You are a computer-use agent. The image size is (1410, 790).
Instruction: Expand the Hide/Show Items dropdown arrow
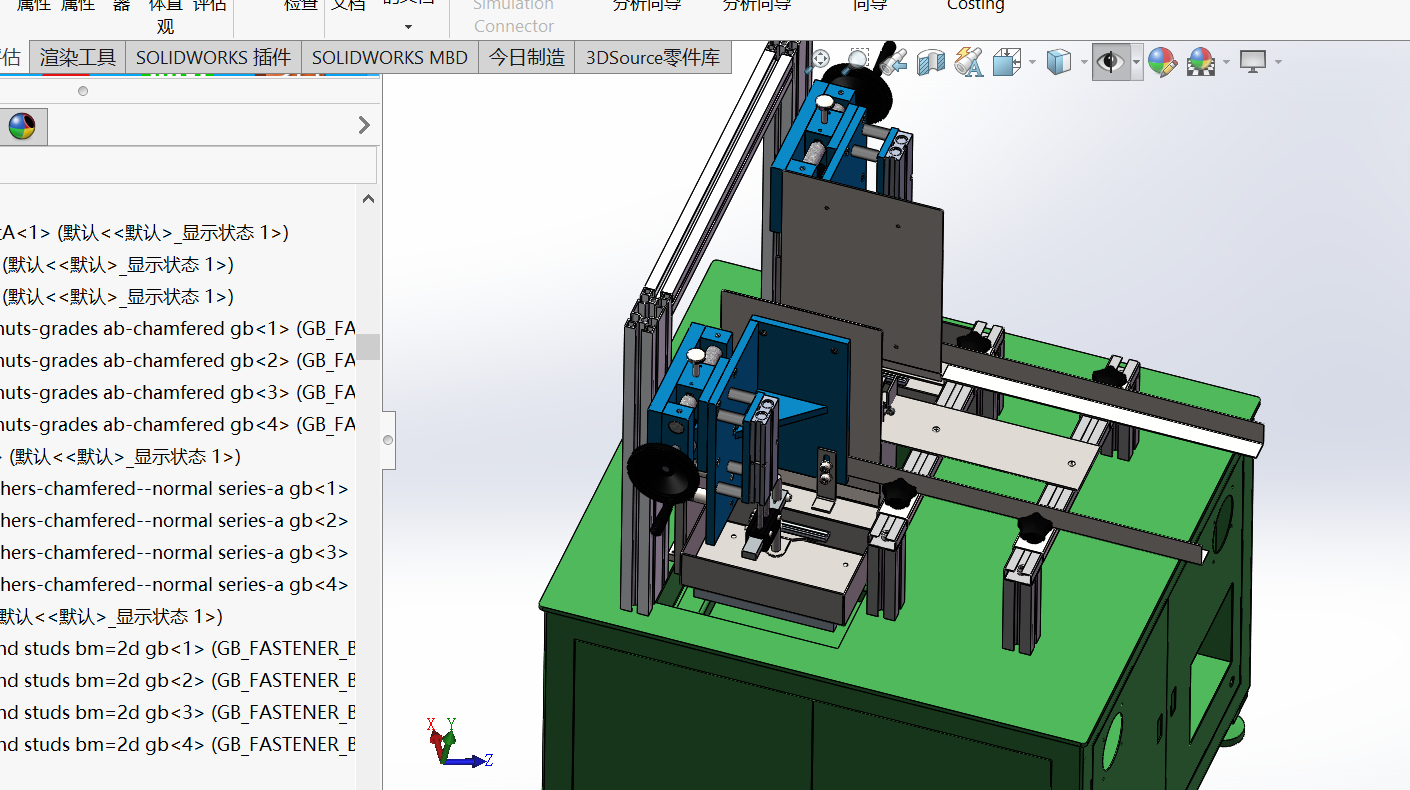click(x=1136, y=62)
